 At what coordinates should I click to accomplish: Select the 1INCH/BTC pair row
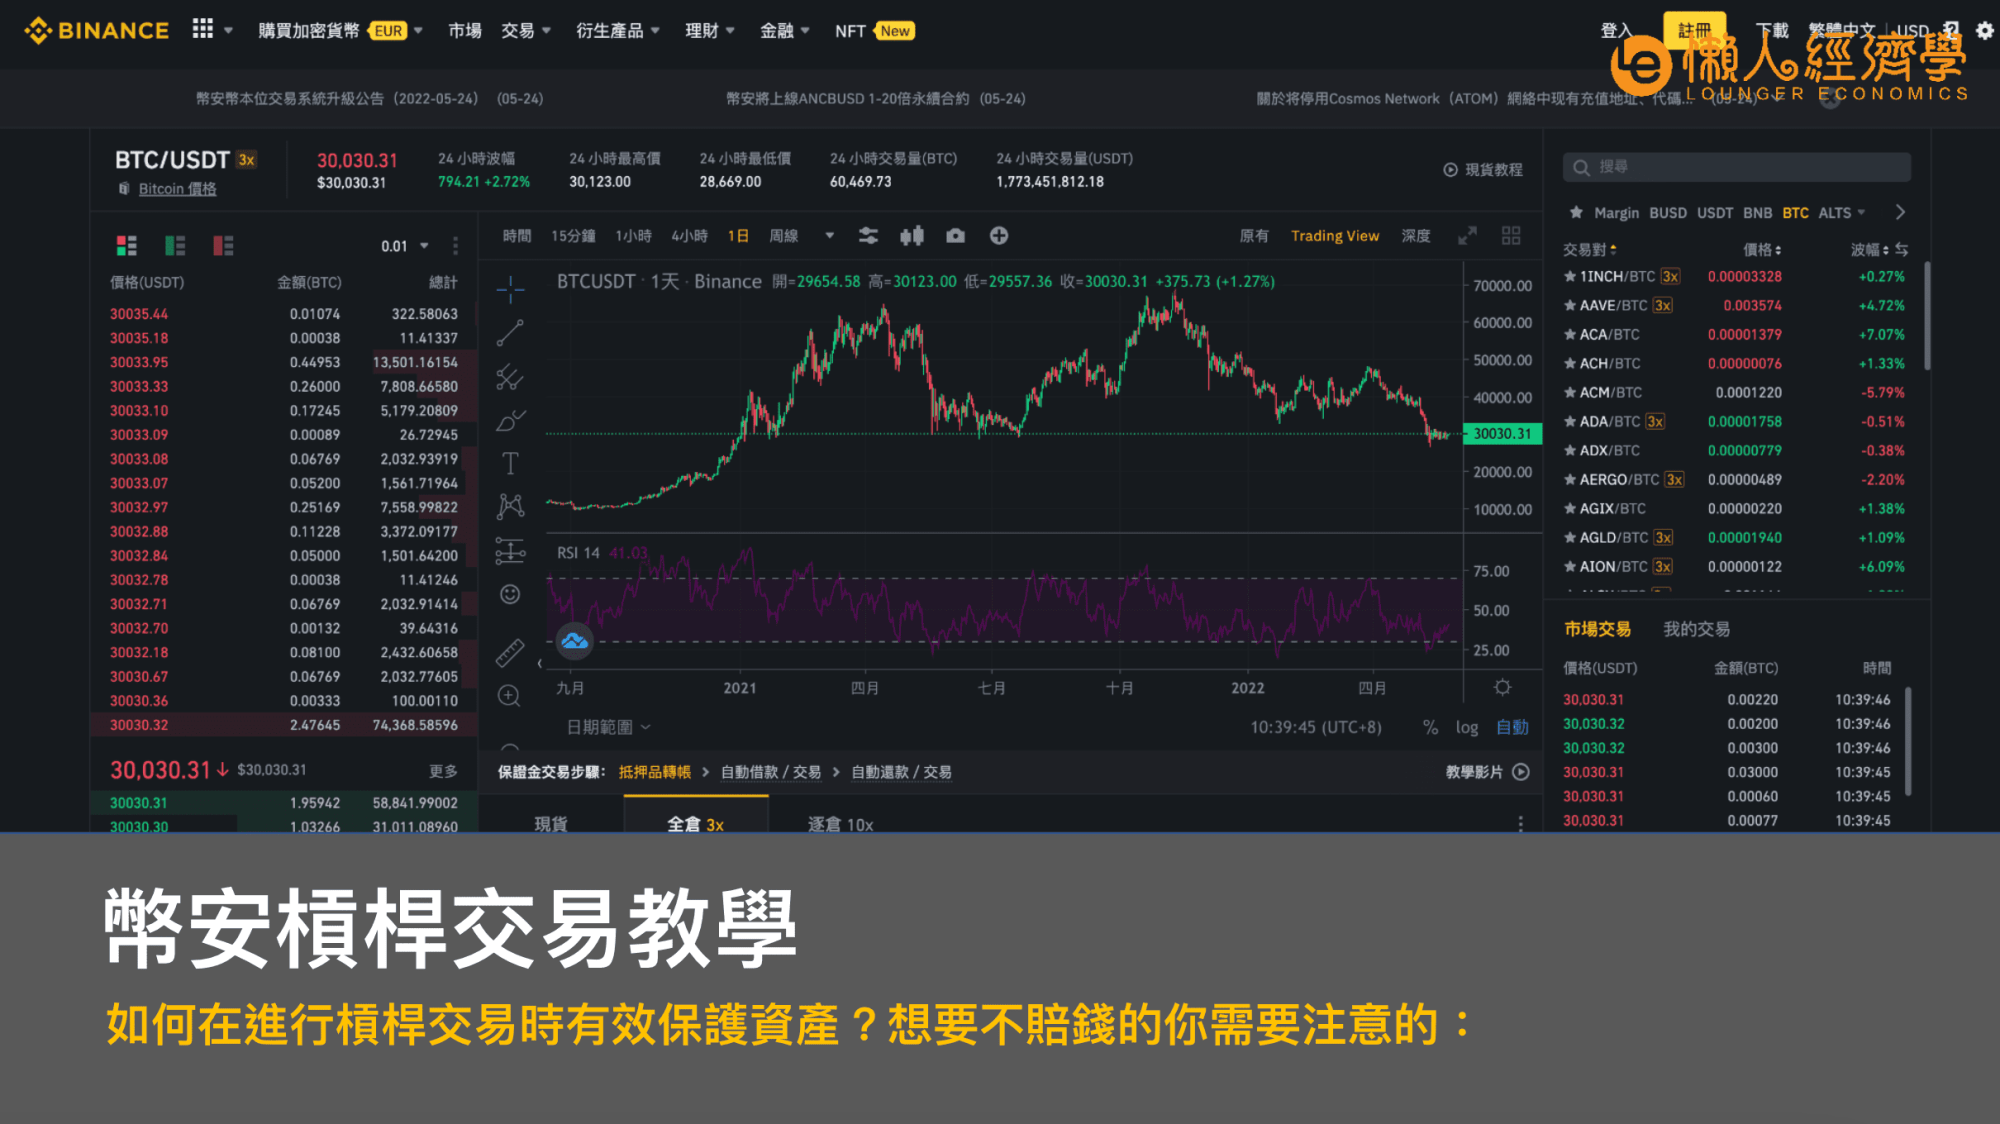point(1736,276)
